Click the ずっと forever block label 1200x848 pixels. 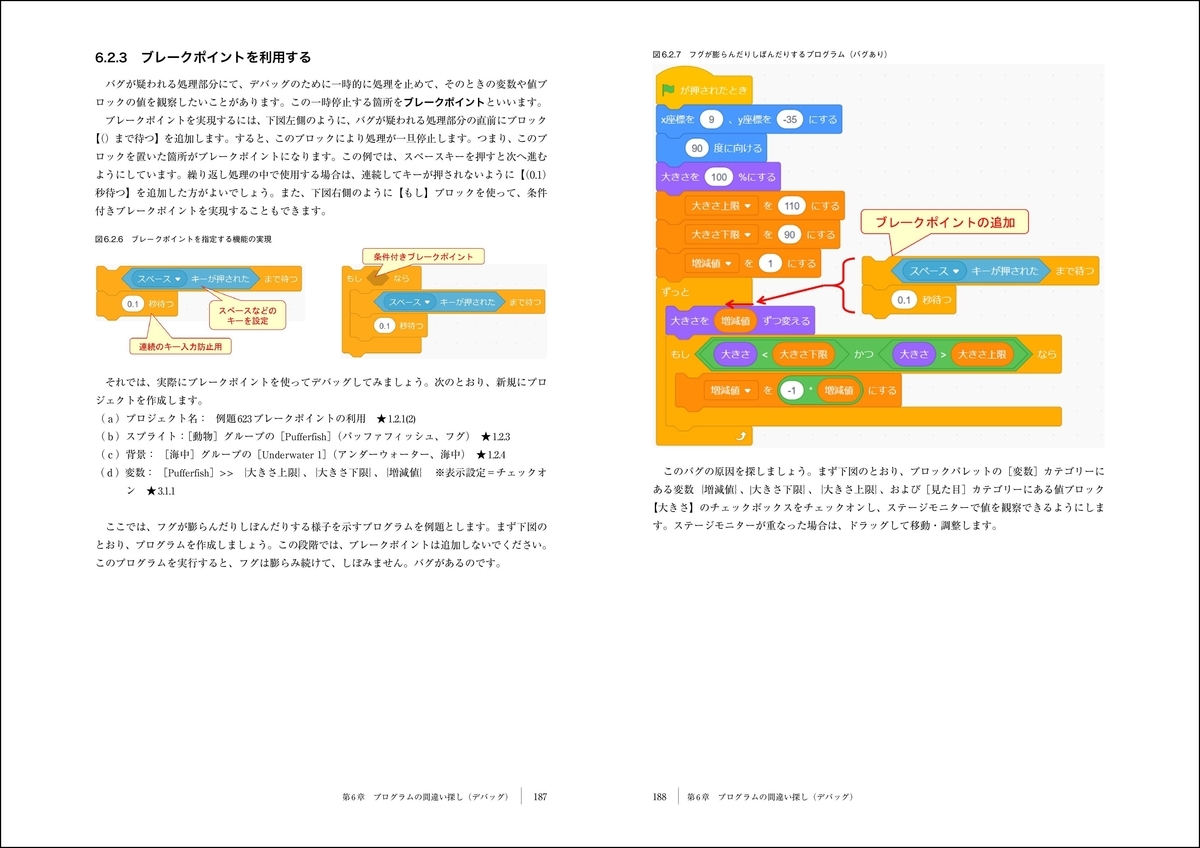point(676,292)
